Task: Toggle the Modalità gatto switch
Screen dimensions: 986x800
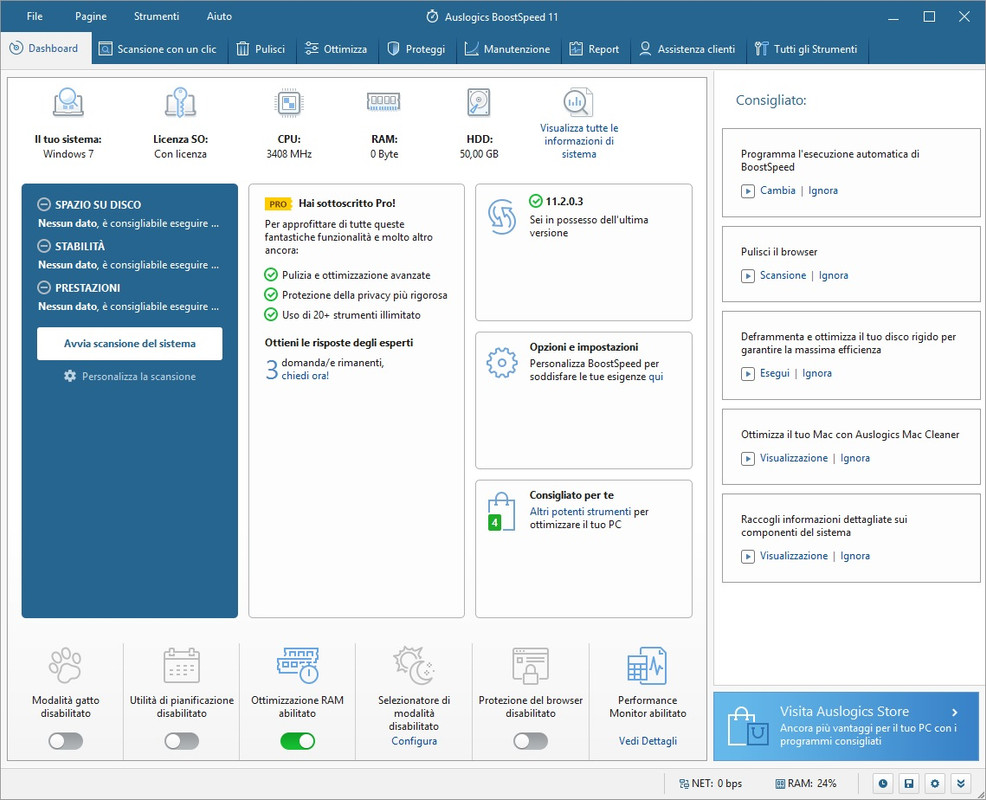Action: coord(65,742)
